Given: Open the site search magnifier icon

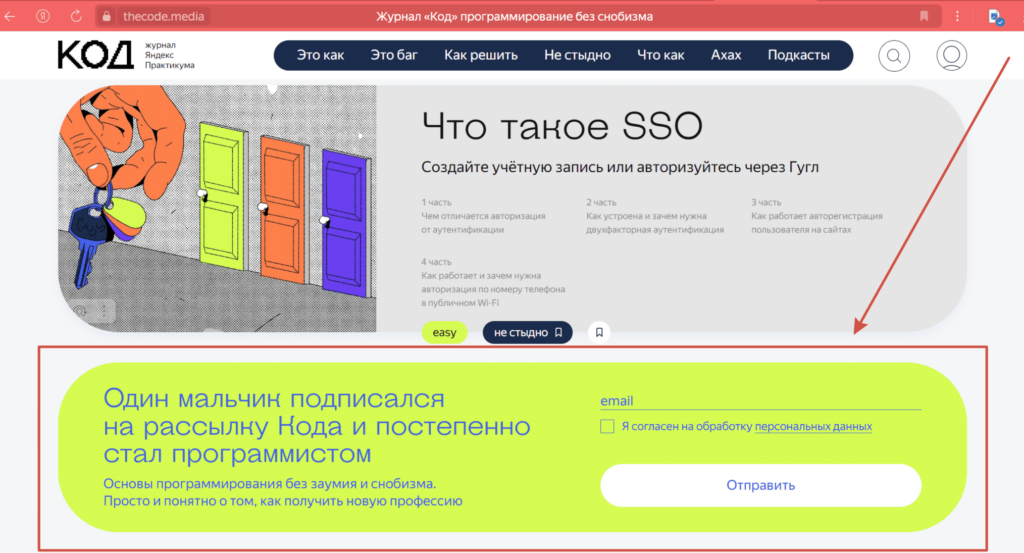Looking at the screenshot, I should (893, 56).
